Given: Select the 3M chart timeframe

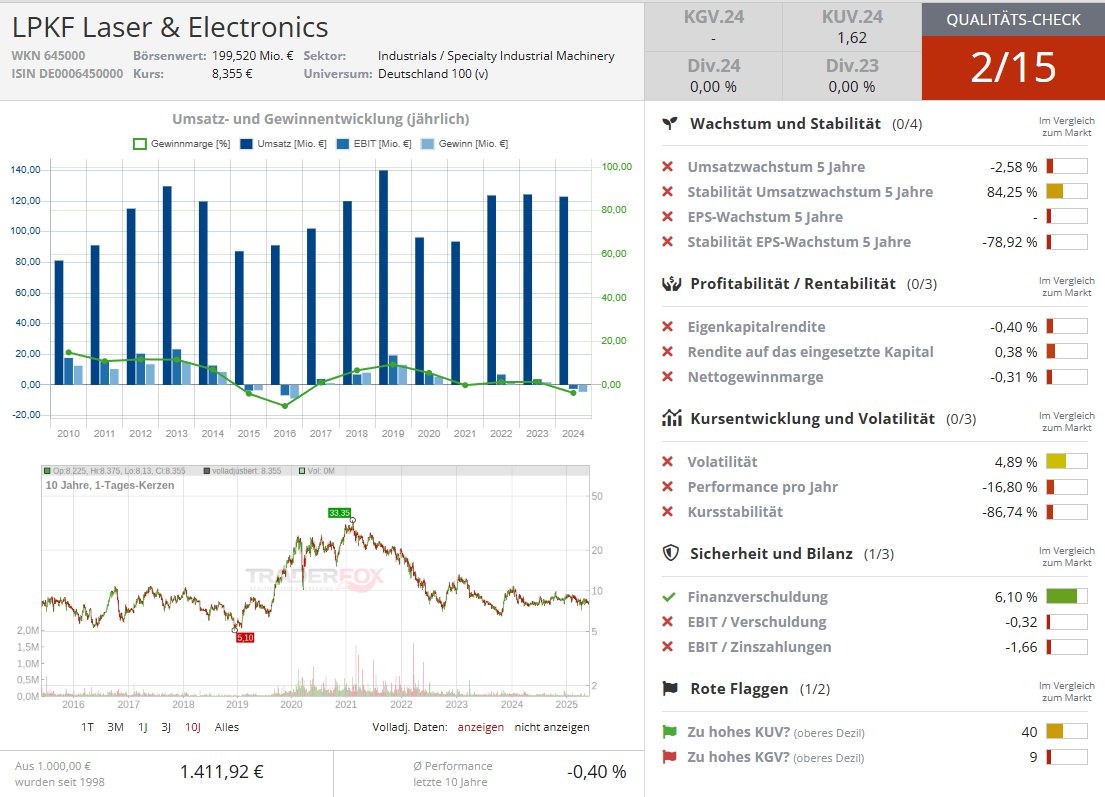Looking at the screenshot, I should 116,727.
